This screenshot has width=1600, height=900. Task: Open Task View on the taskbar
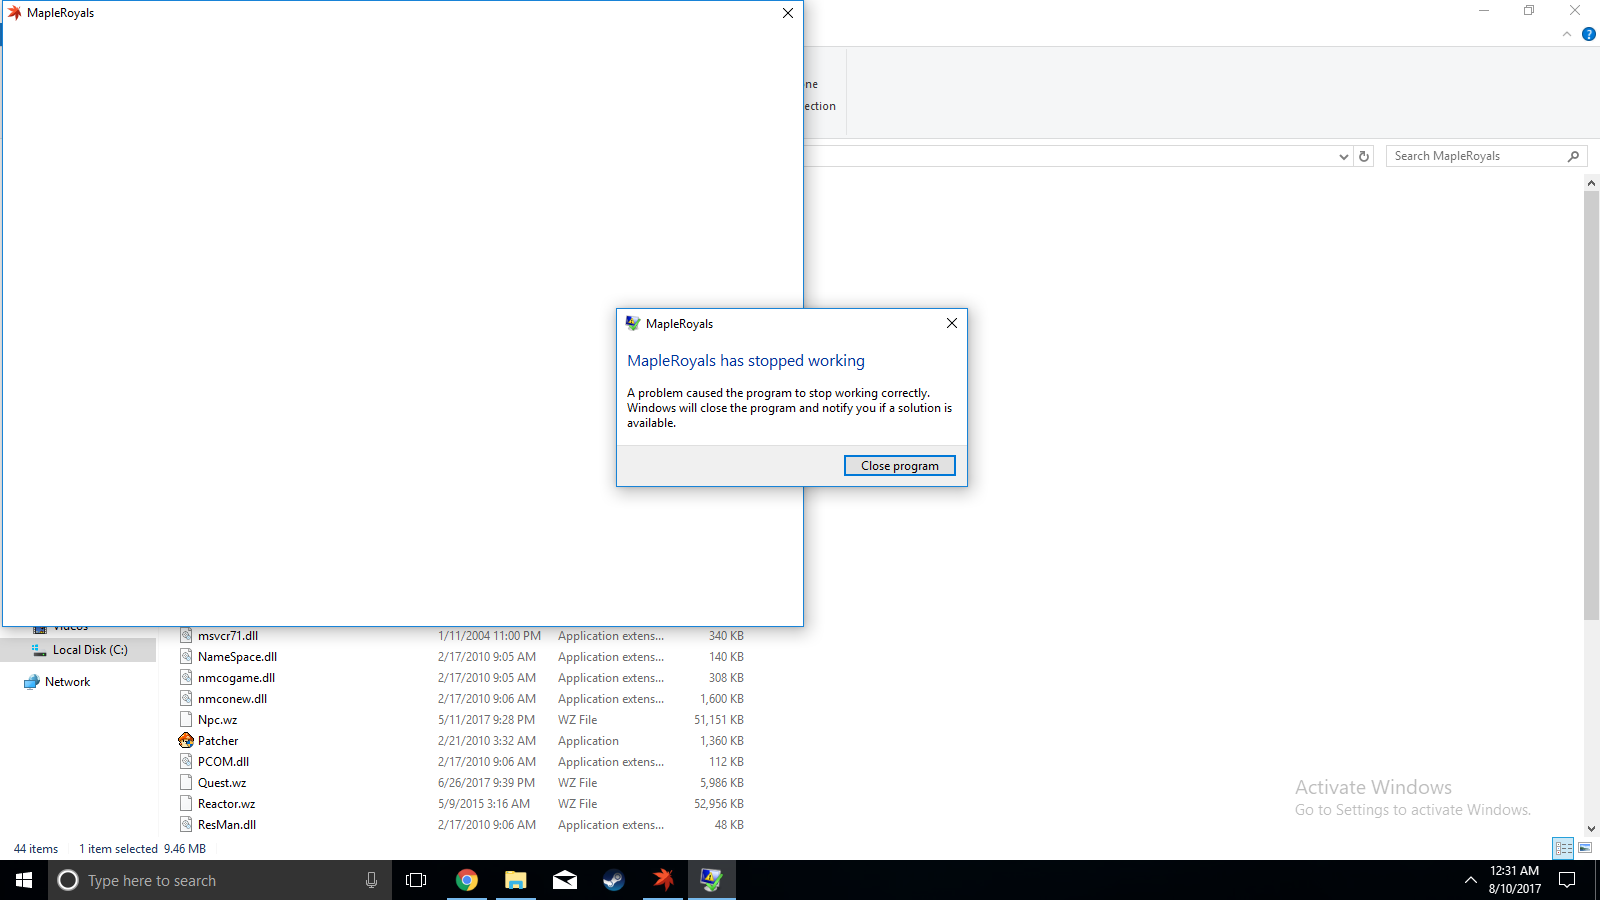pyautogui.click(x=416, y=880)
